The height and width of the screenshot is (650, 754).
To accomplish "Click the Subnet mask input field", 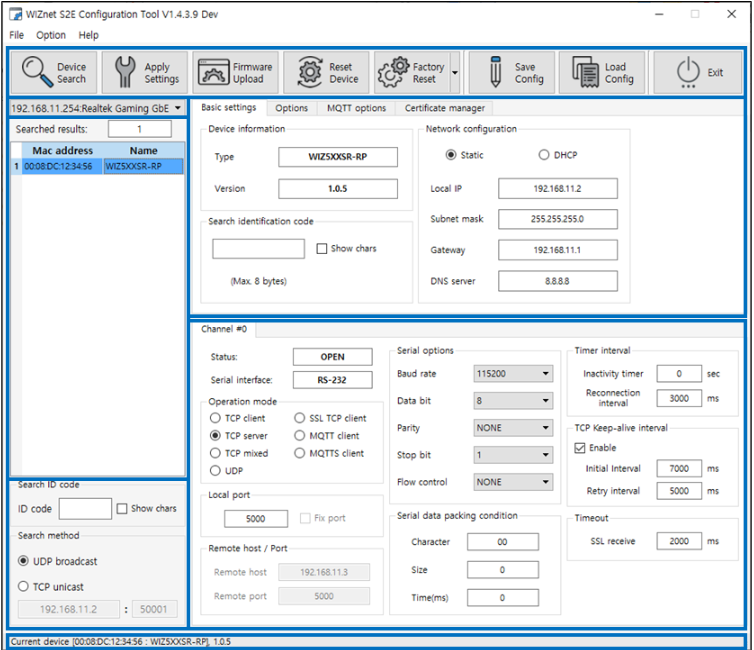I will [558, 219].
